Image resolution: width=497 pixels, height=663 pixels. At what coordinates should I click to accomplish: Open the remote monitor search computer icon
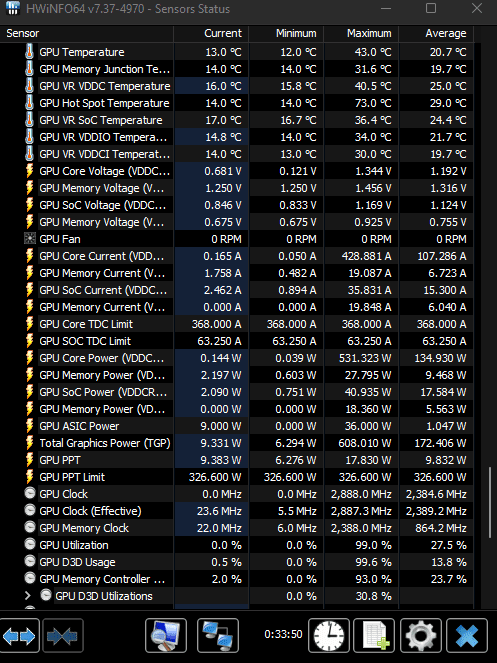coord(166,636)
